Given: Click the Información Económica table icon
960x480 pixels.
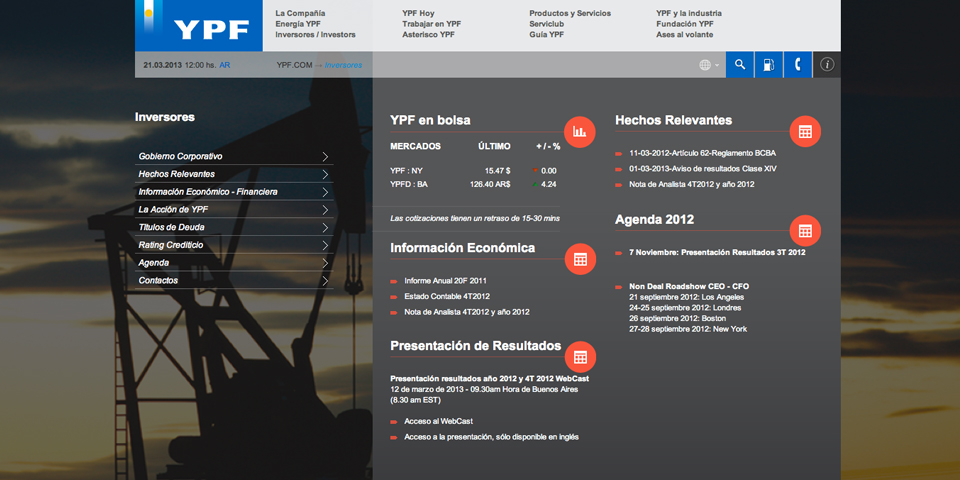Looking at the screenshot, I should pos(580,259).
